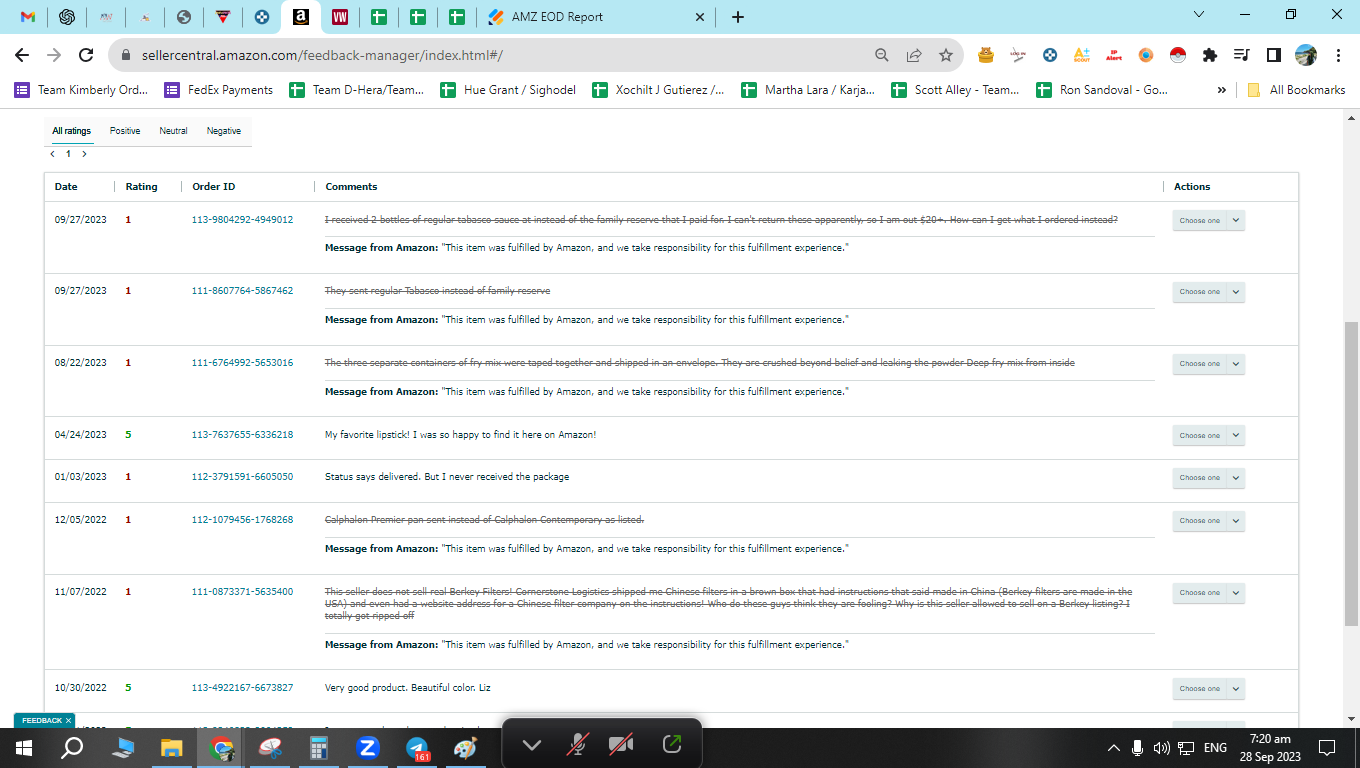Go to the next feedback page arrow
Image resolution: width=1360 pixels, height=768 pixels.
(84, 154)
